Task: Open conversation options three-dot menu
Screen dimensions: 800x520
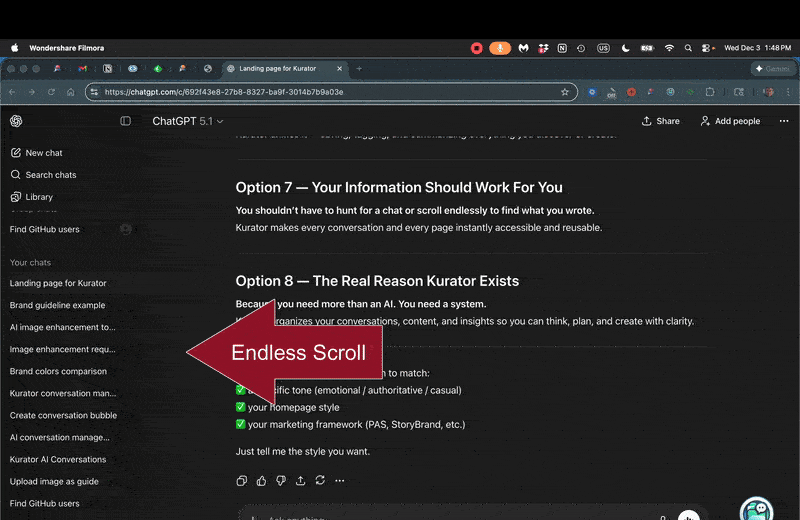Action: coord(784,121)
